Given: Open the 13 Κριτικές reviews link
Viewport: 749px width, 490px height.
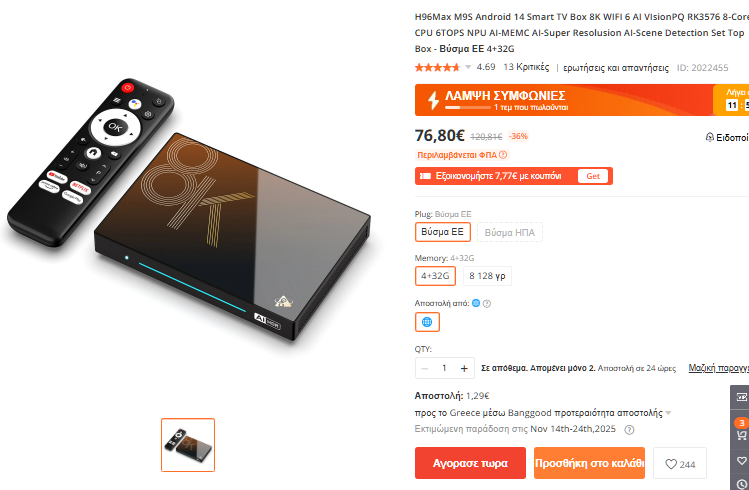Looking at the screenshot, I should pyautogui.click(x=526, y=67).
